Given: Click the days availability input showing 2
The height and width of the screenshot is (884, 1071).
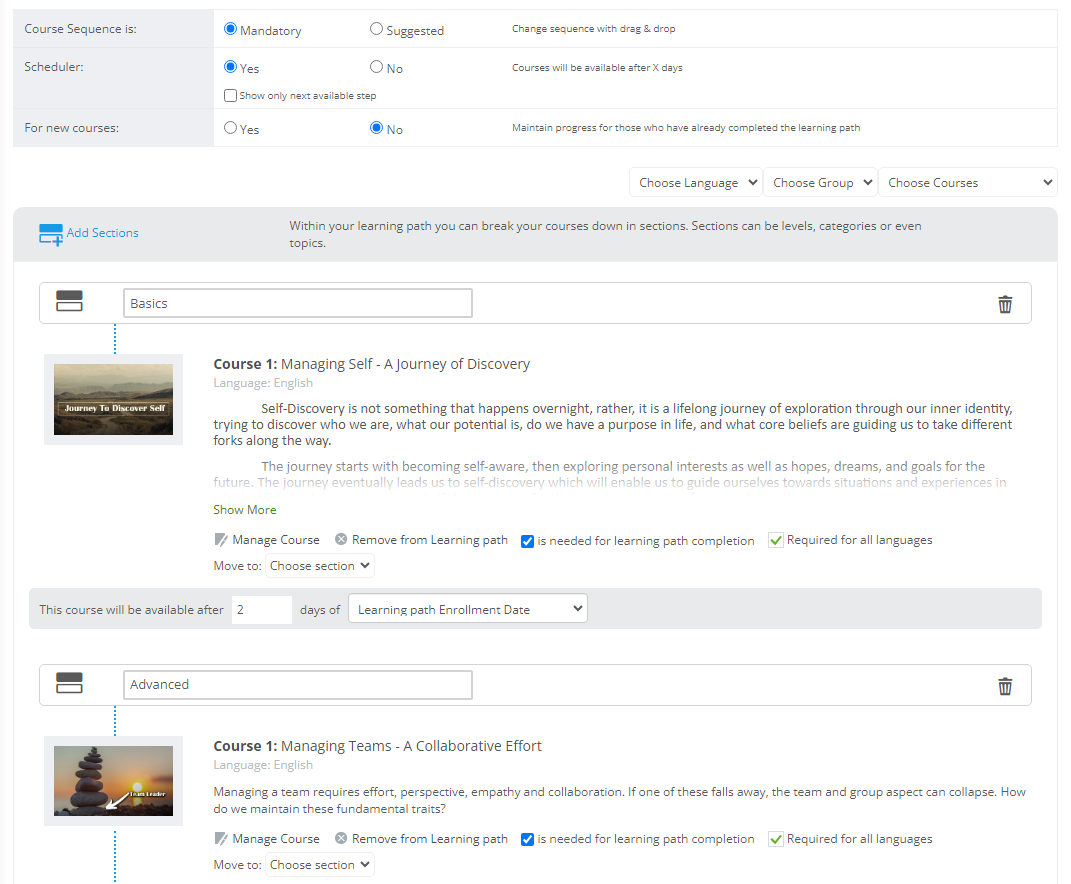Looking at the screenshot, I should [261, 609].
